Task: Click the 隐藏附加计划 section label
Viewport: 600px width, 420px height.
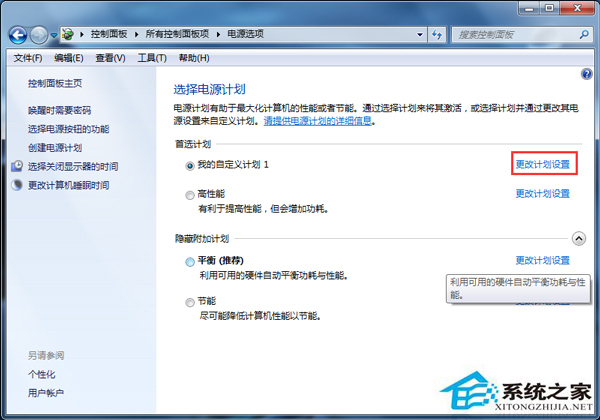Action: (202, 239)
